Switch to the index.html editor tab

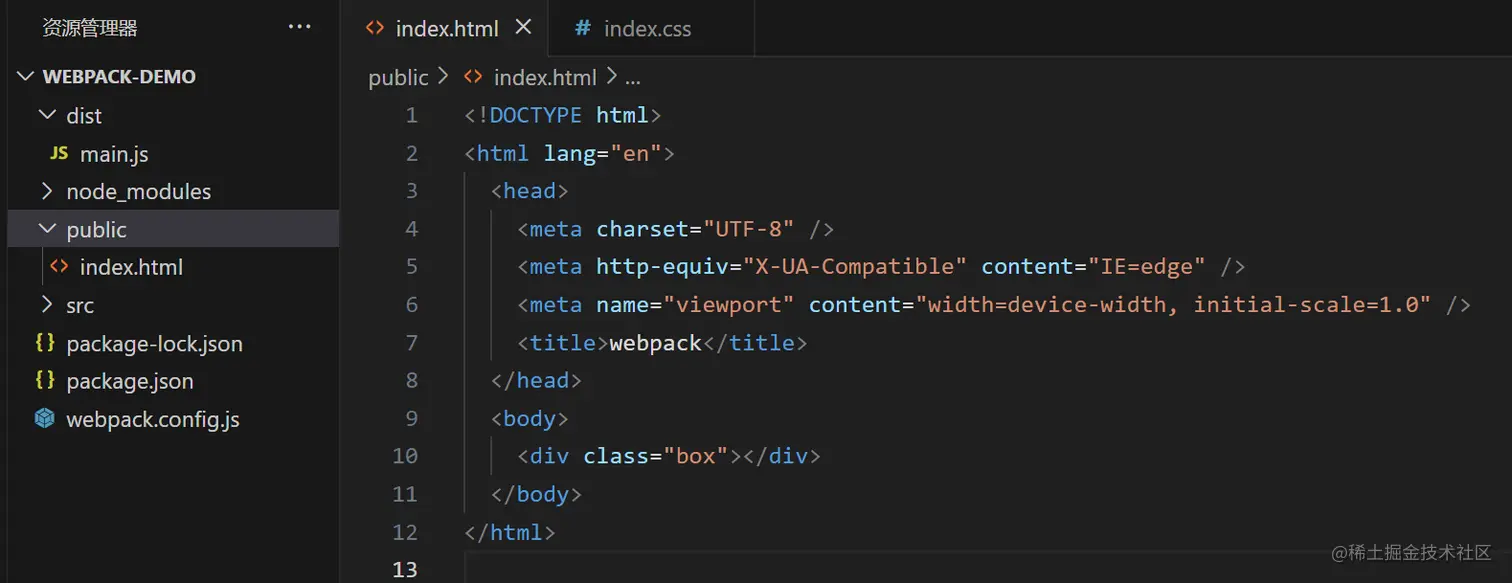click(x=445, y=28)
